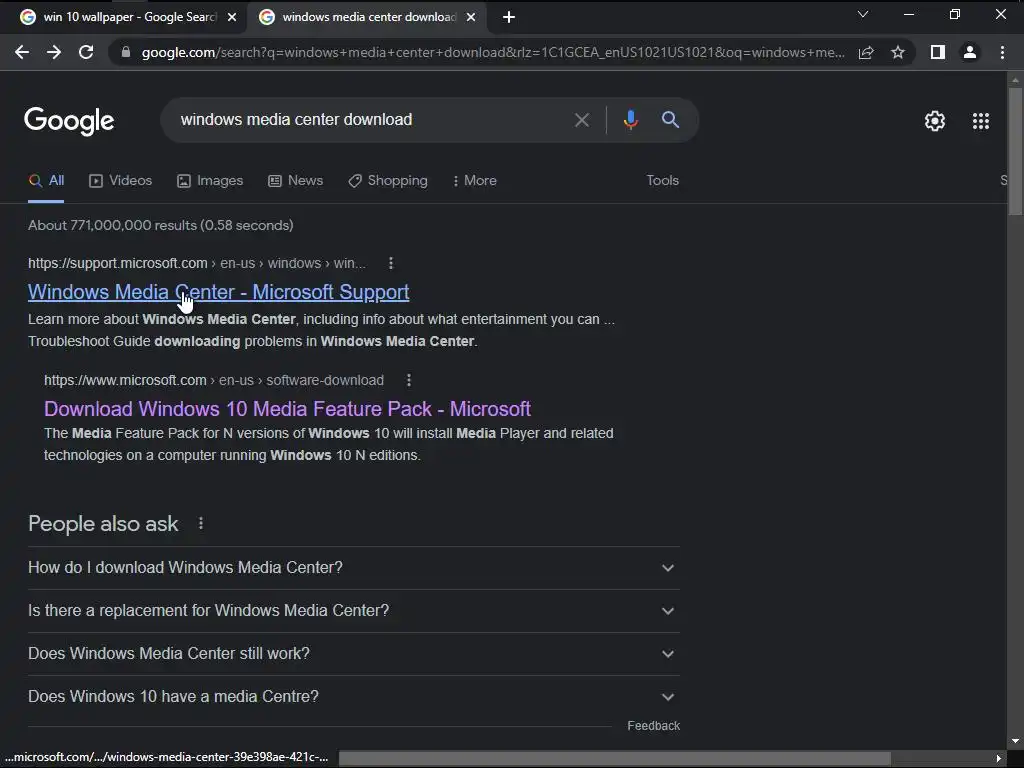Select the windows media center download tab
Screen dimensions: 1024x768
[x=368, y=17]
